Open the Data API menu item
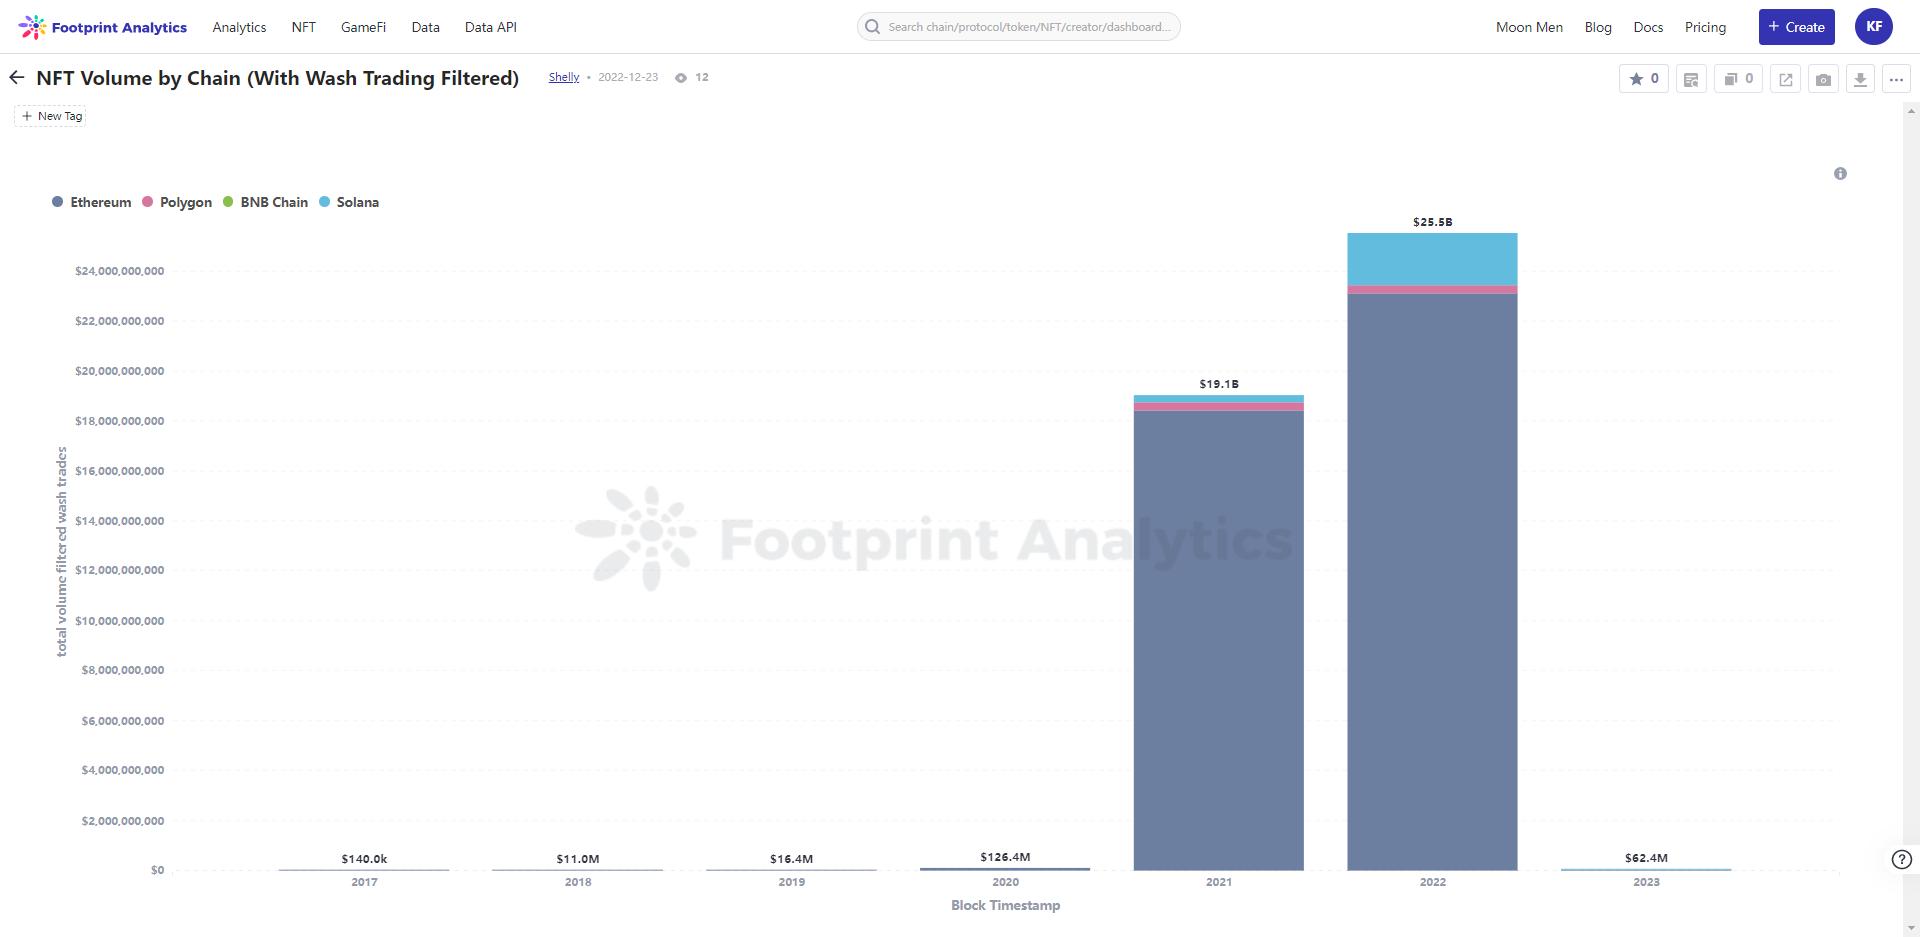This screenshot has height=937, width=1920. (x=490, y=27)
